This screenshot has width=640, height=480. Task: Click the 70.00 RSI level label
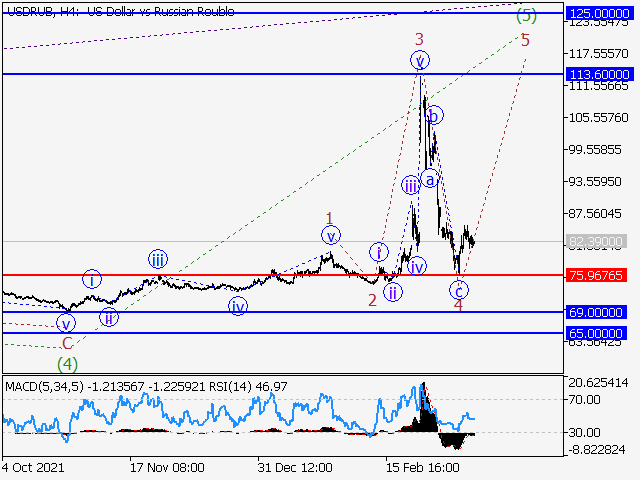(585, 400)
